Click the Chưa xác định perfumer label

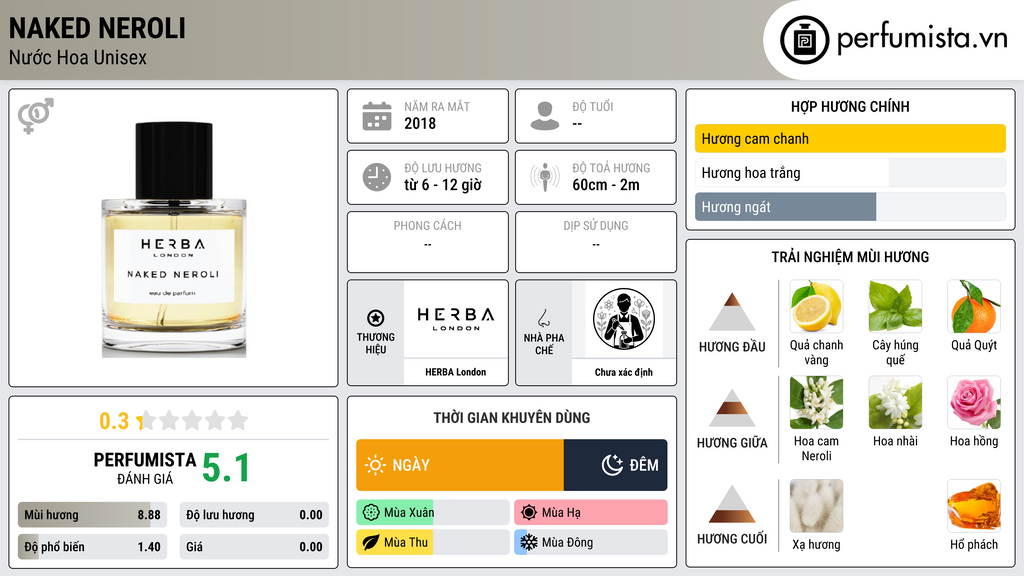[624, 372]
